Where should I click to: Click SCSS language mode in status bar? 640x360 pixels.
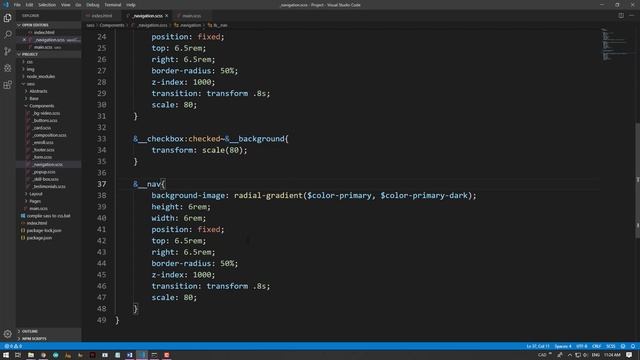pyautogui.click(x=611, y=346)
